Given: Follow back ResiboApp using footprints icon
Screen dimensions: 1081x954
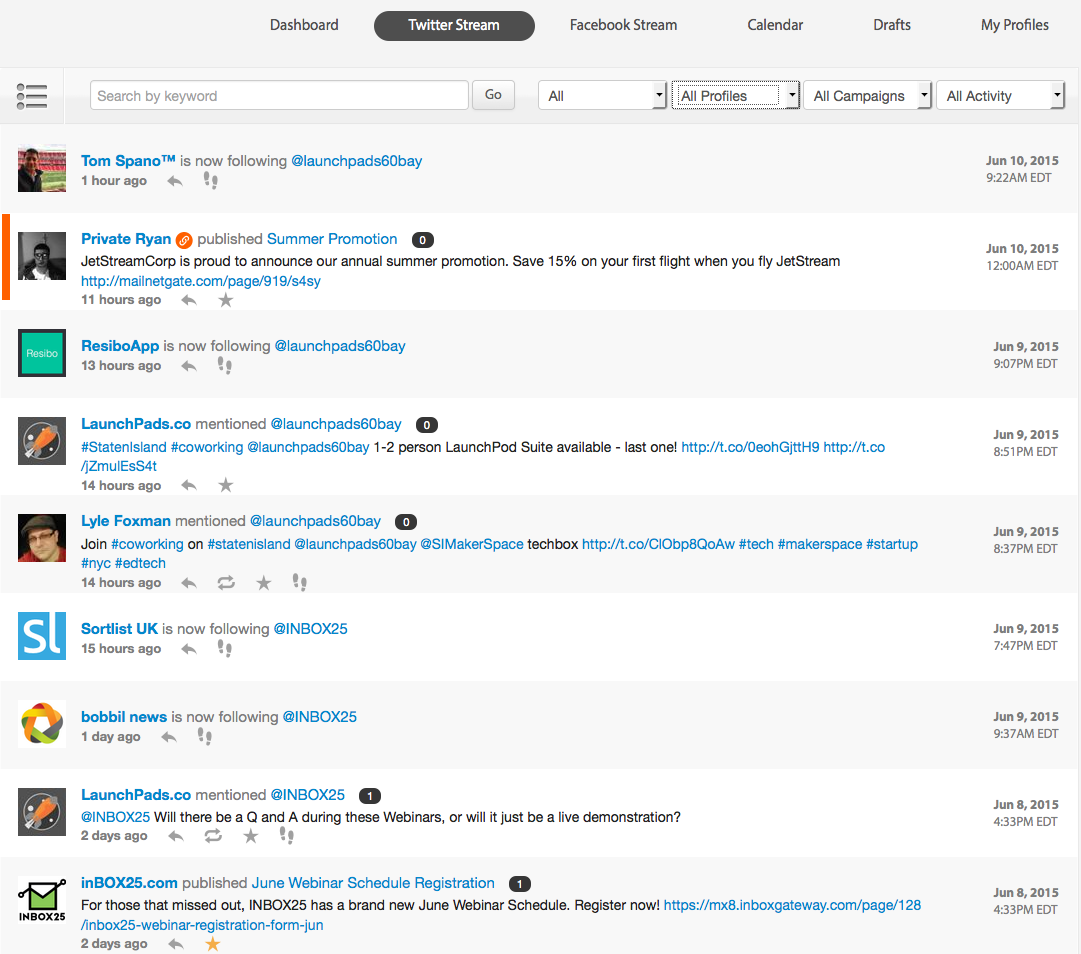Looking at the screenshot, I should coord(225,365).
